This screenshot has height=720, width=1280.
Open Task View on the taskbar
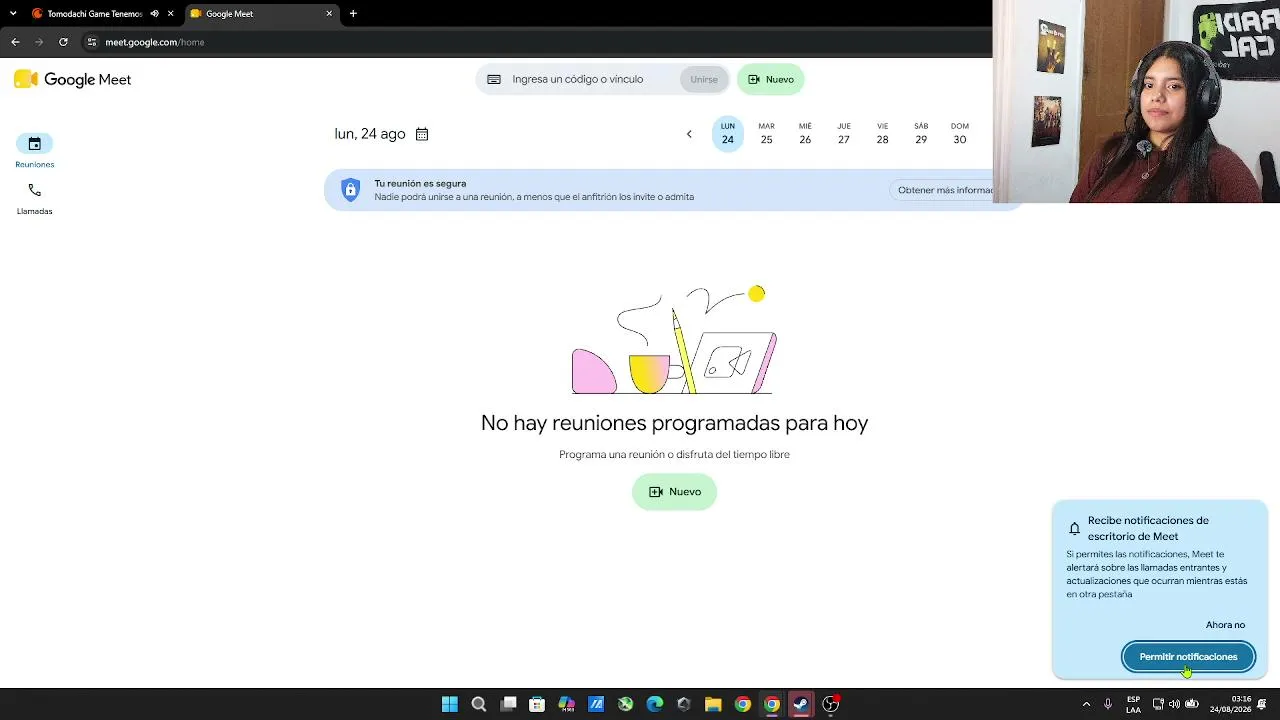(x=508, y=704)
